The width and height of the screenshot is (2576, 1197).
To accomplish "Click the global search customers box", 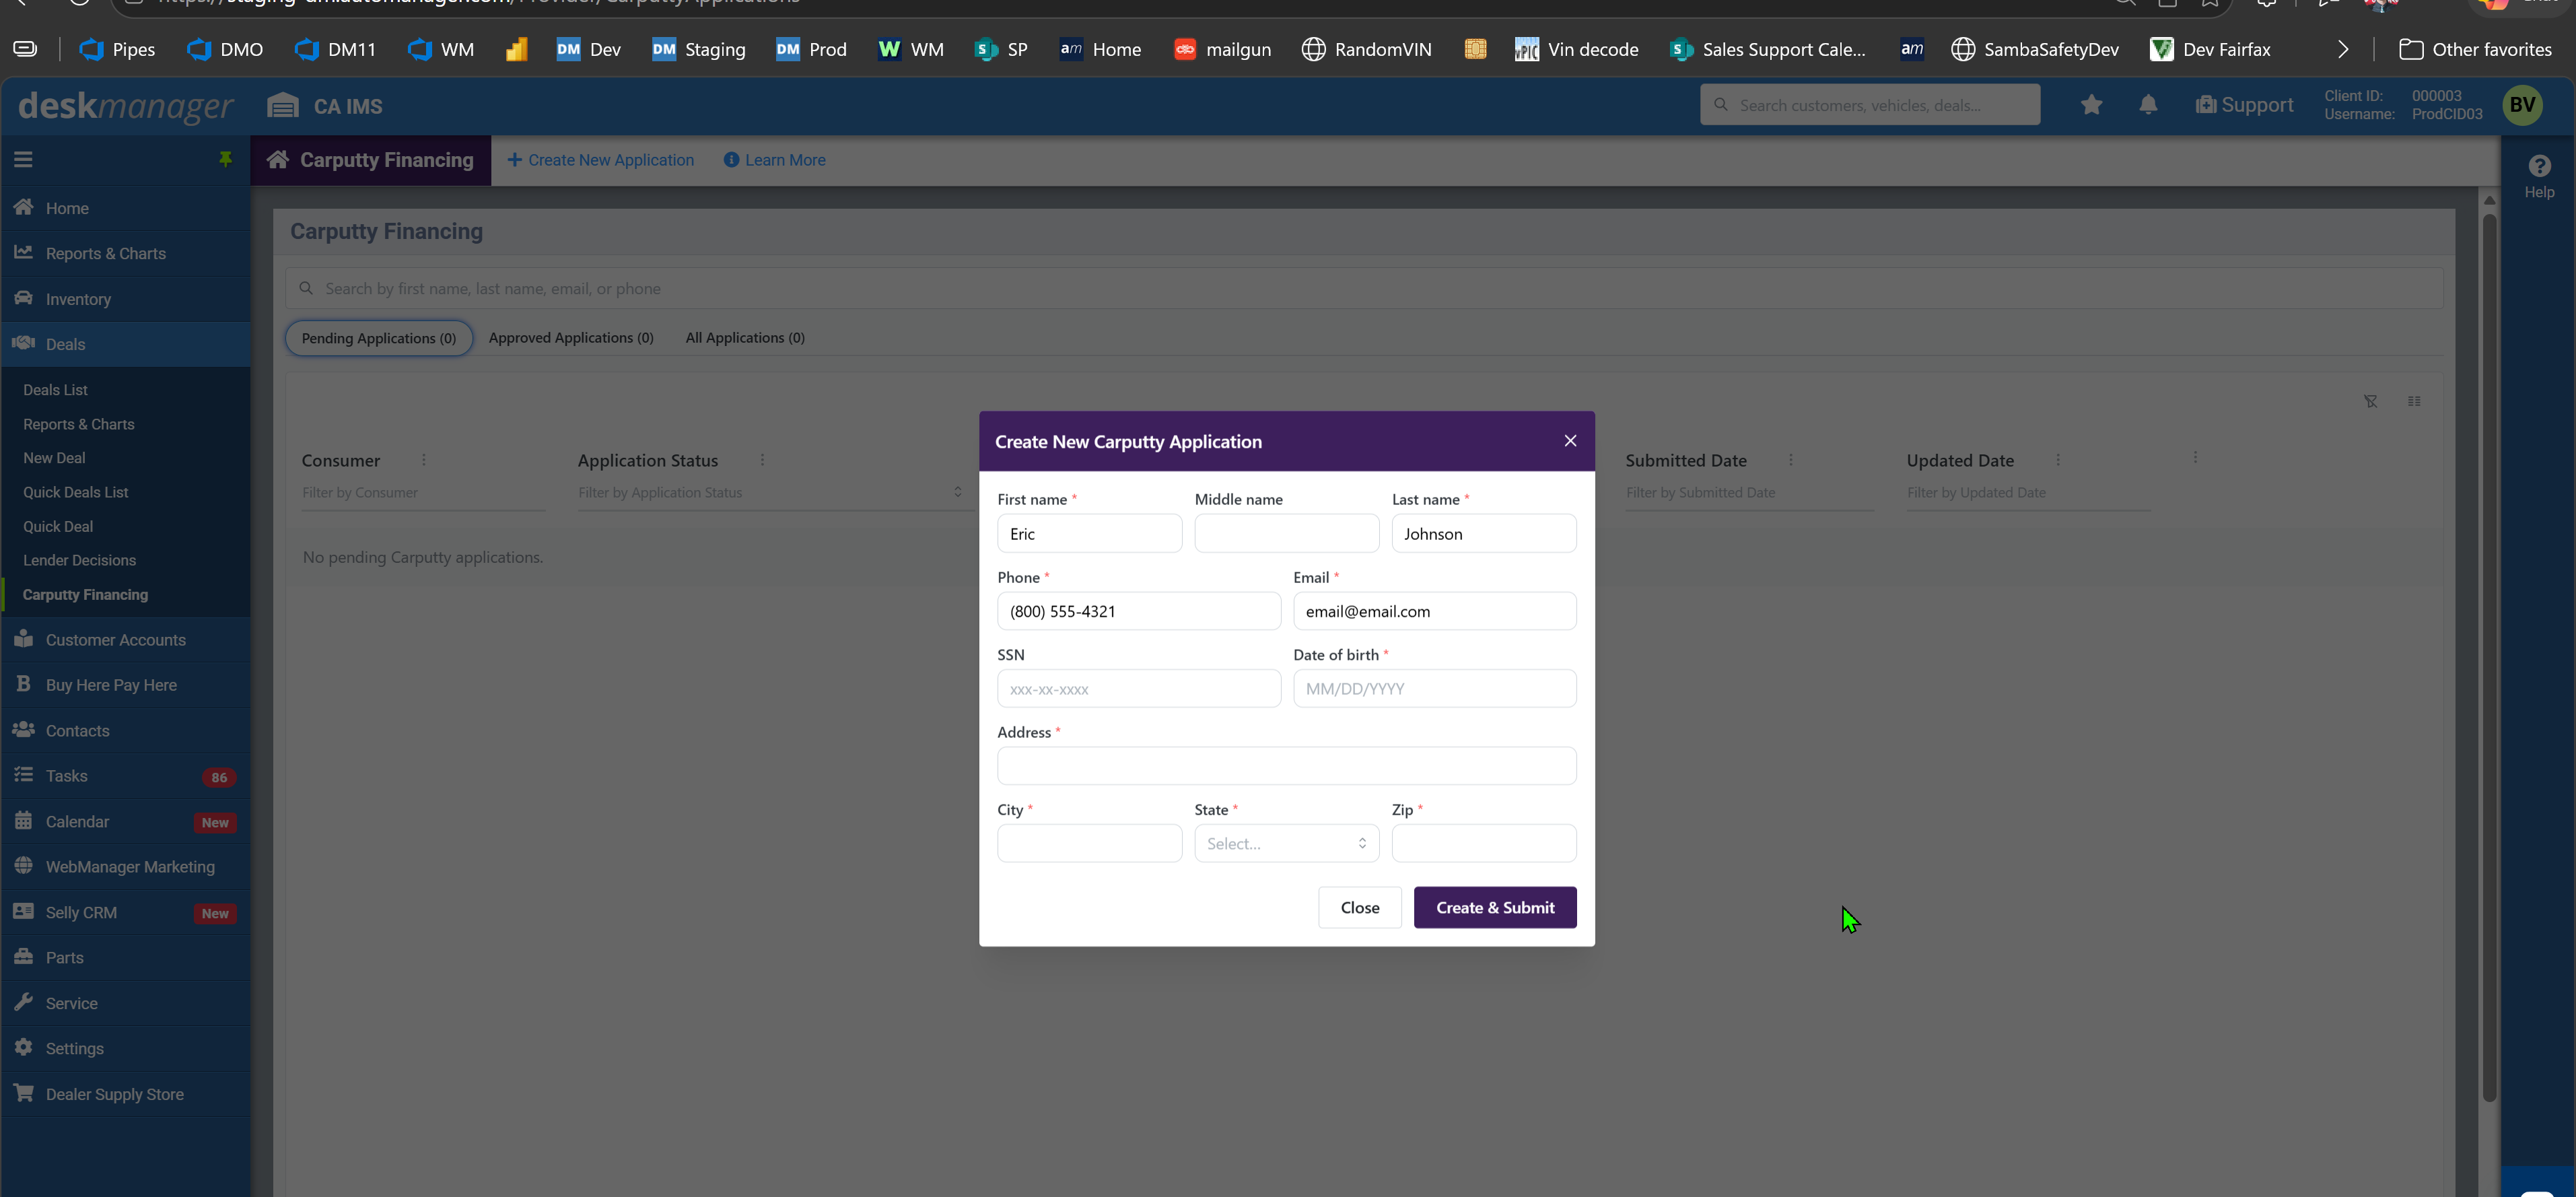I will (x=1870, y=105).
